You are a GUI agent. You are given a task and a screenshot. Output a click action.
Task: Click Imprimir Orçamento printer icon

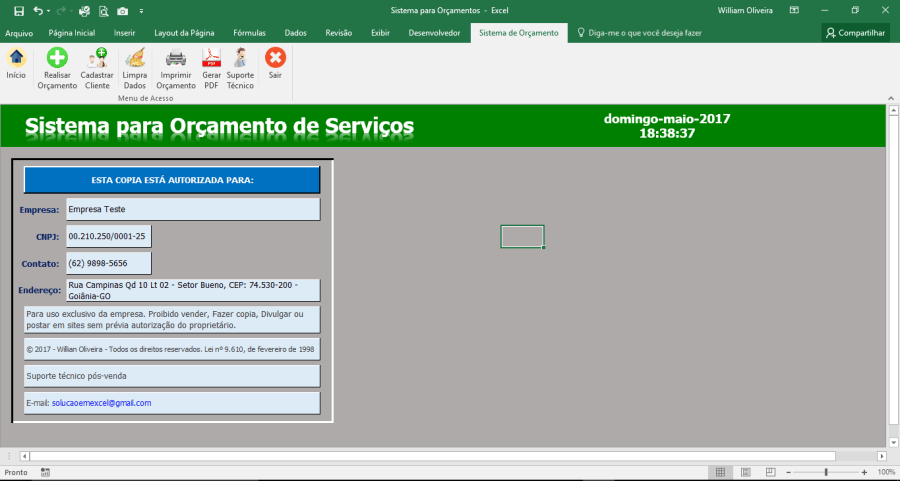(176, 57)
